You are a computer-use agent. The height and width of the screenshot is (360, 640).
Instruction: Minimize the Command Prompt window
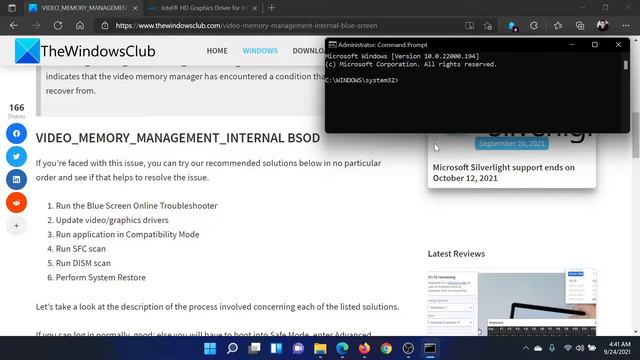[x=571, y=44]
